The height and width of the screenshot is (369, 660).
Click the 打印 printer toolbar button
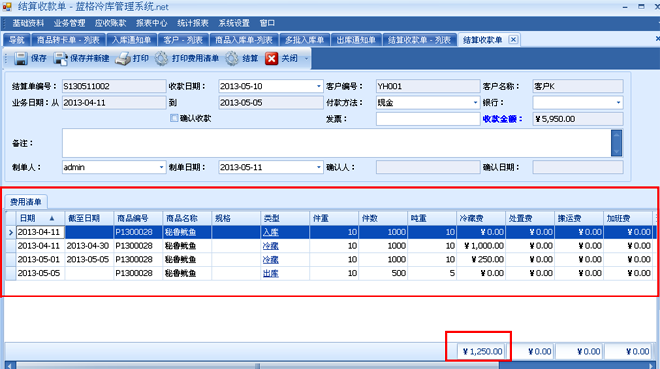pyautogui.click(x=132, y=58)
